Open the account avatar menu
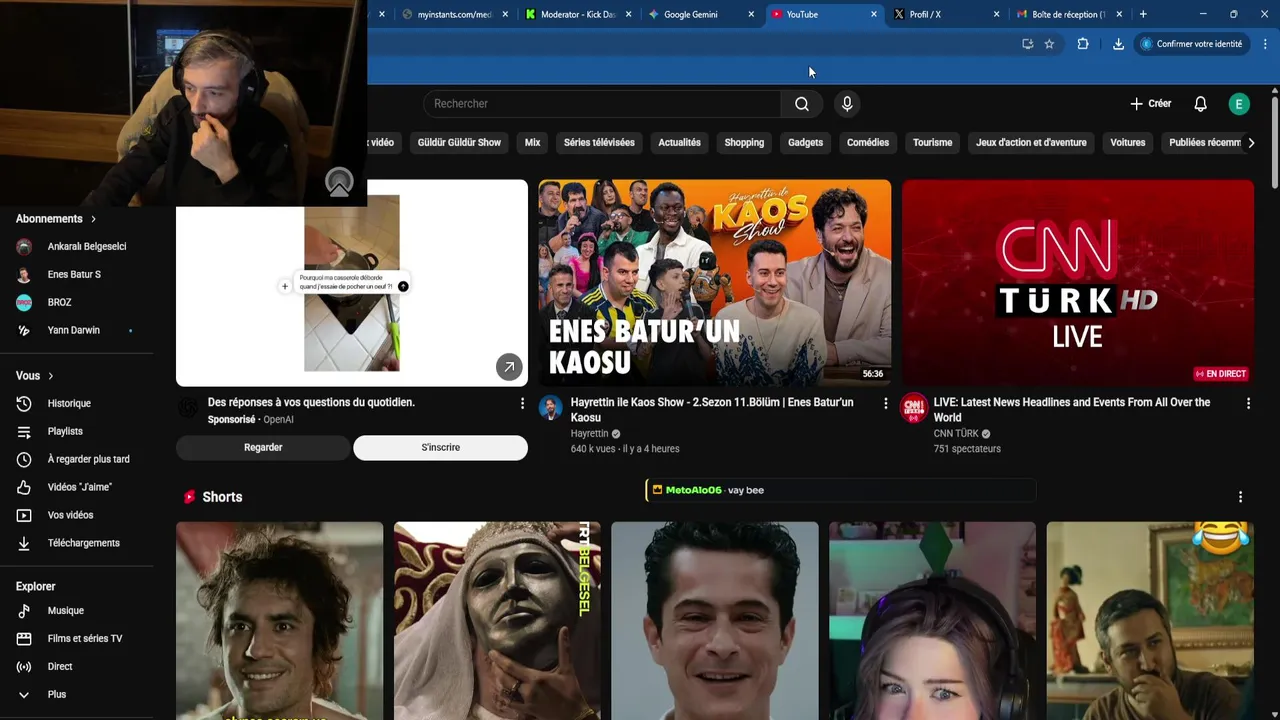1280x720 pixels. click(x=1239, y=104)
